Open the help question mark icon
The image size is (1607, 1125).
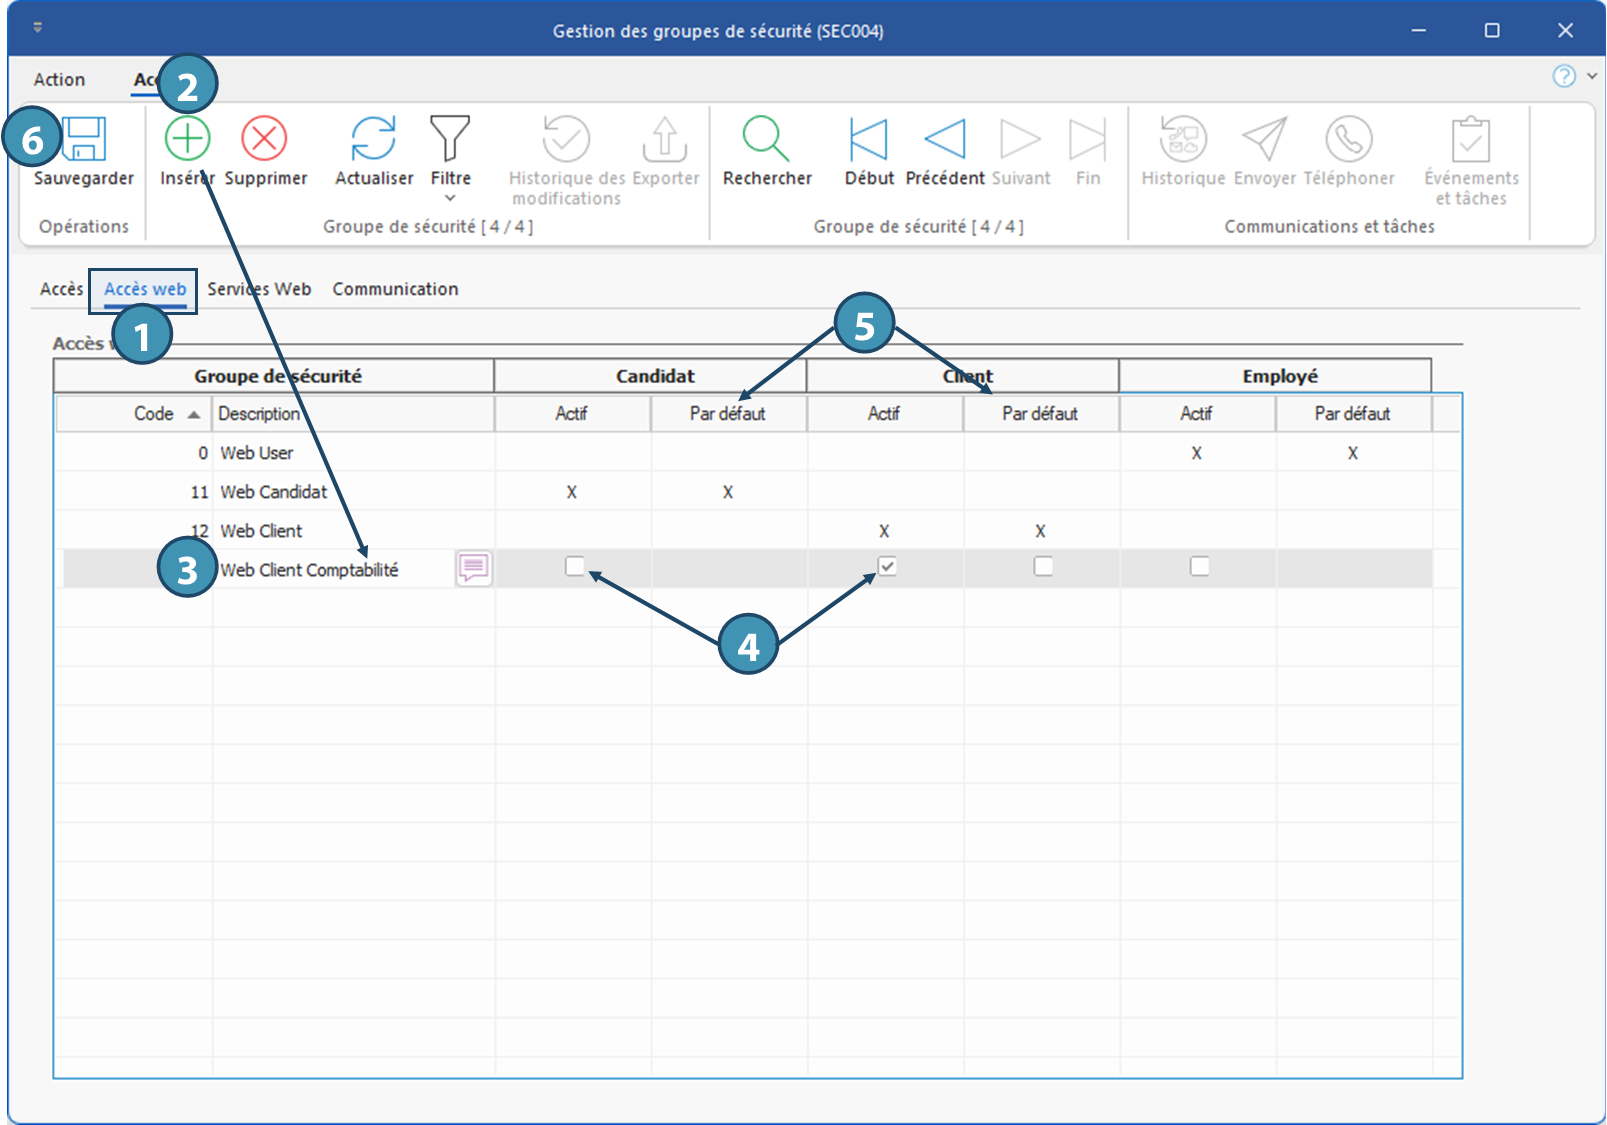click(1564, 76)
